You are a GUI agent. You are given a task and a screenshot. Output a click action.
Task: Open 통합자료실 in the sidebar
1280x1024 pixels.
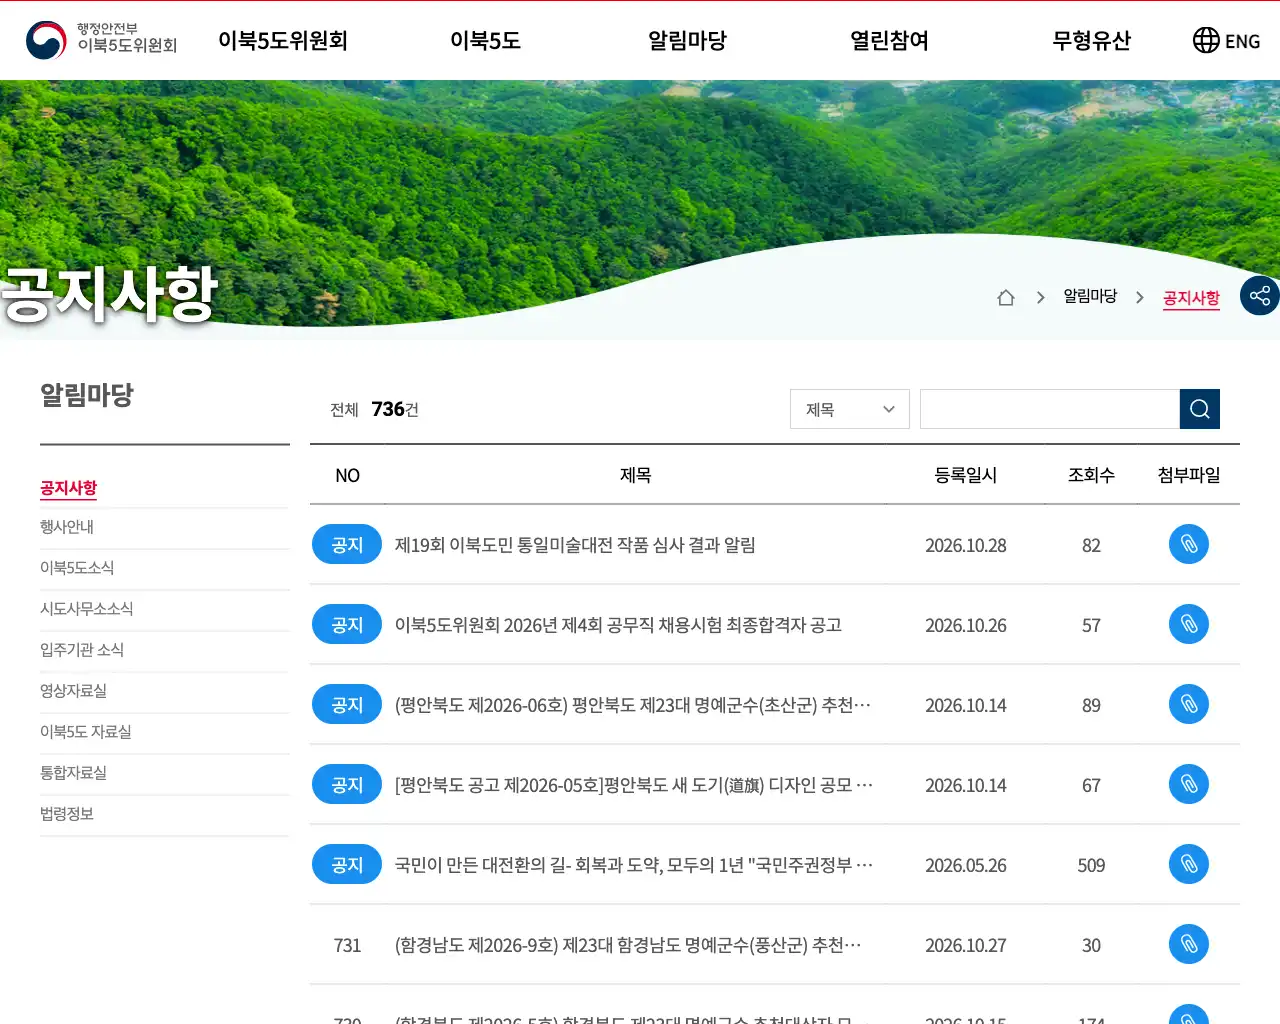pos(73,773)
